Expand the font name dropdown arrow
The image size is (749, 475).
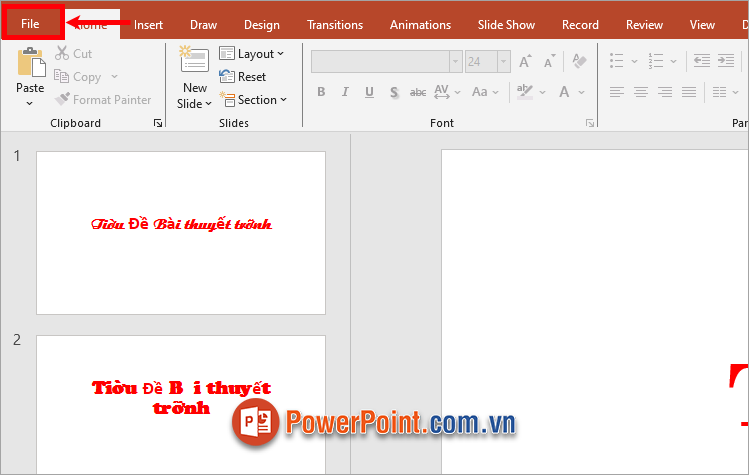(456, 62)
